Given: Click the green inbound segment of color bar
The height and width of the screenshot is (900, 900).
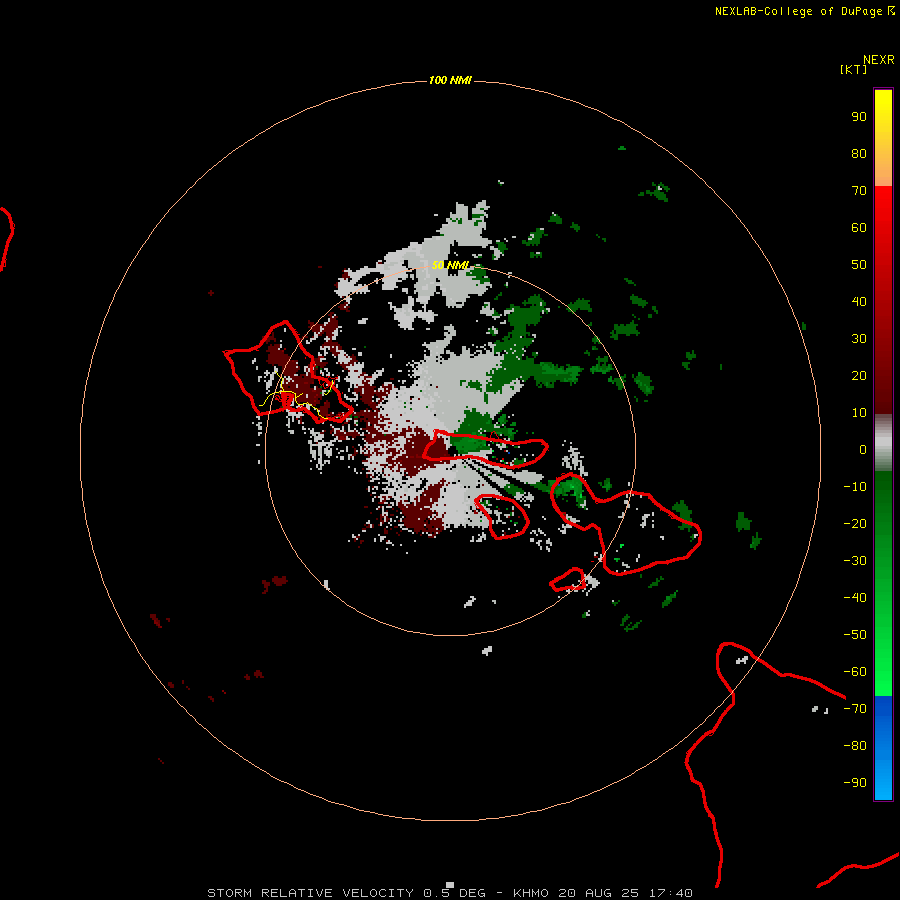Looking at the screenshot, I should pyautogui.click(x=883, y=584).
